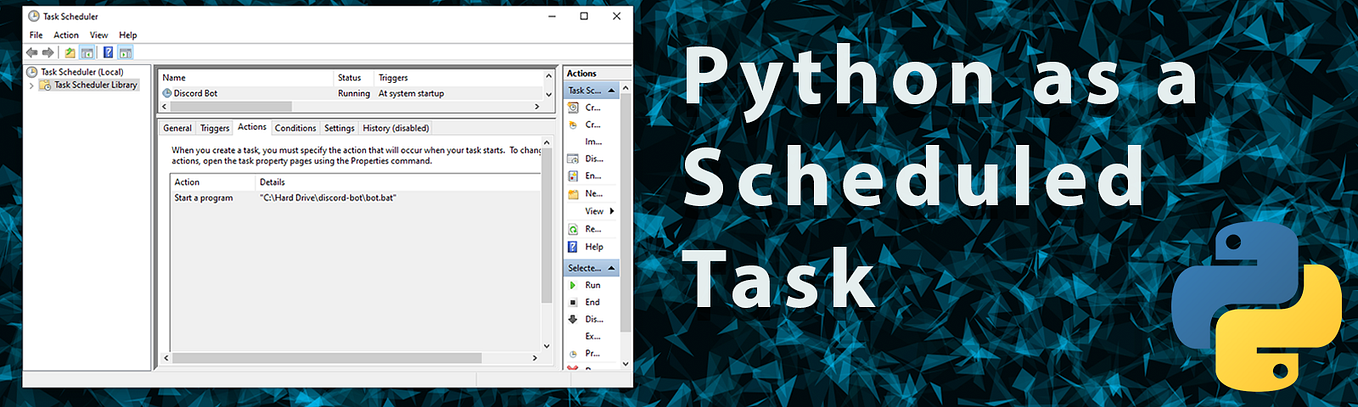Screen dimensions: 1358x407
Task: Toggle Show/Hide Console Tree toolbar button
Action: click(87, 52)
